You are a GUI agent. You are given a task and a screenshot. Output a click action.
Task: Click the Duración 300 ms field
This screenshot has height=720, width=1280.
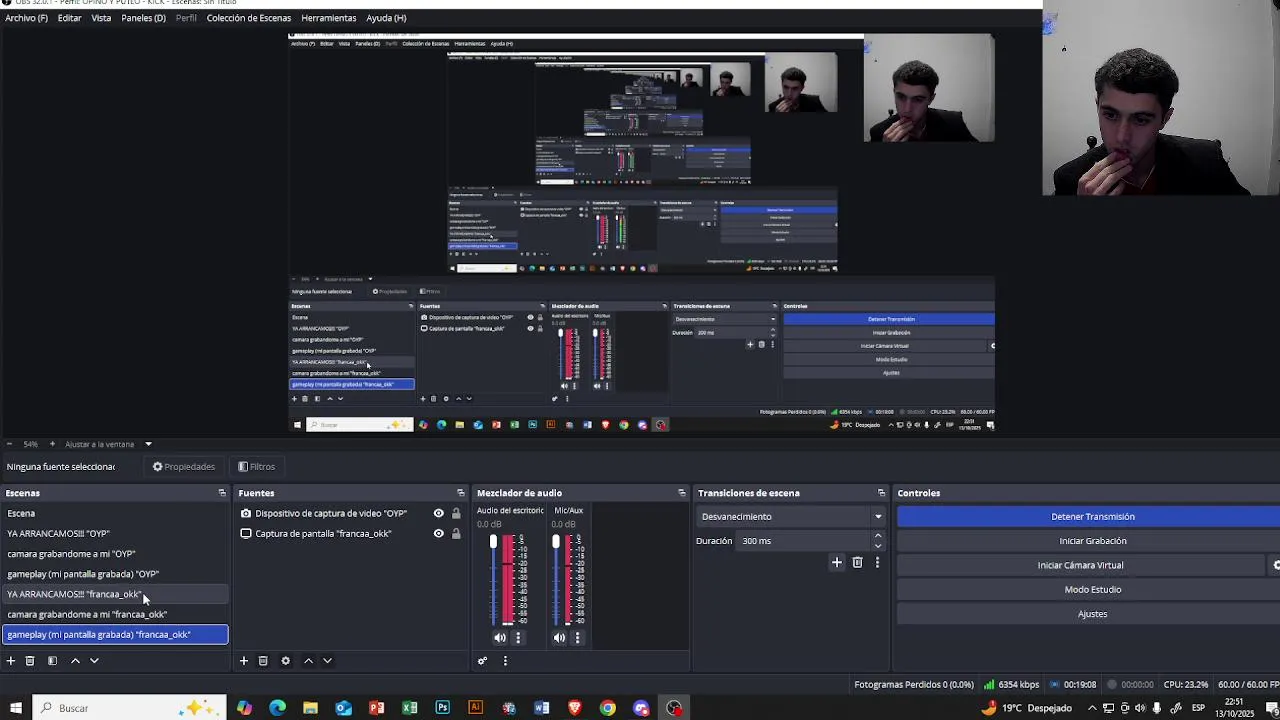click(803, 541)
